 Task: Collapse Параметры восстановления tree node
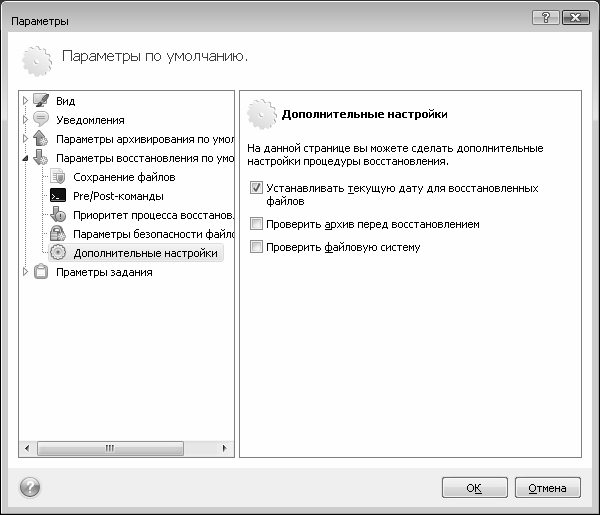tap(26, 158)
